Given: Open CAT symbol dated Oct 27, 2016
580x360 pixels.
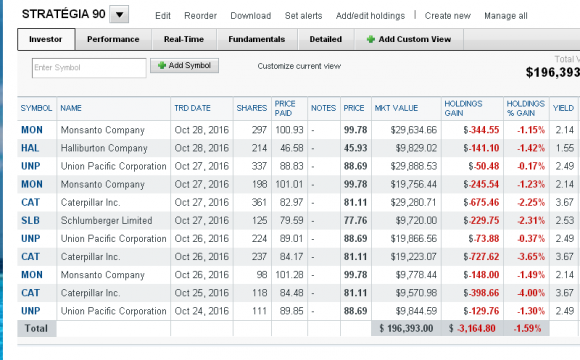Looking at the screenshot, I should [x=30, y=203].
